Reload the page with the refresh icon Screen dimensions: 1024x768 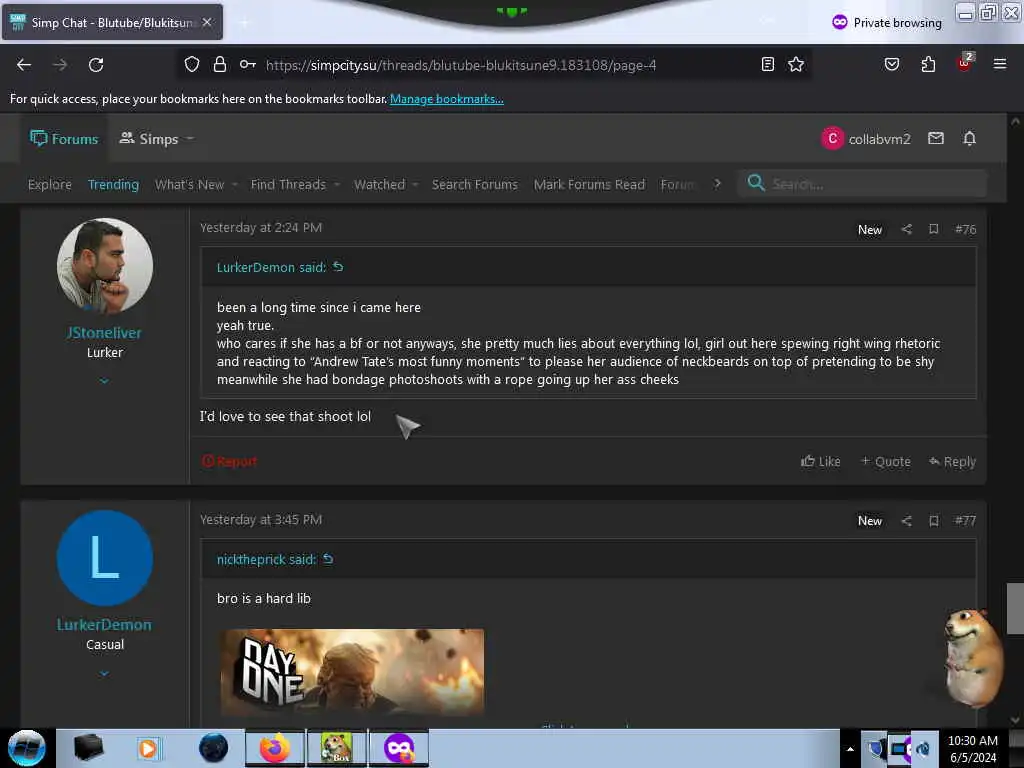click(96, 65)
